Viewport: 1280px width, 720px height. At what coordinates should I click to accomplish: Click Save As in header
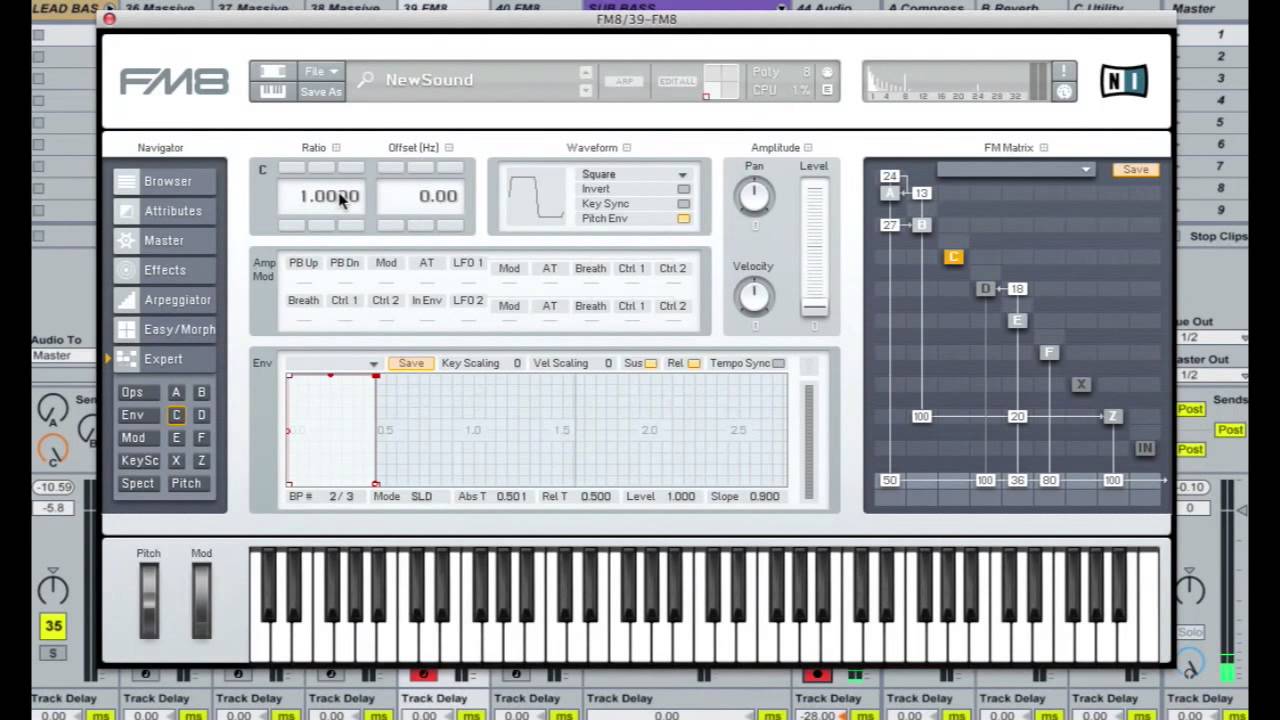pyautogui.click(x=321, y=91)
